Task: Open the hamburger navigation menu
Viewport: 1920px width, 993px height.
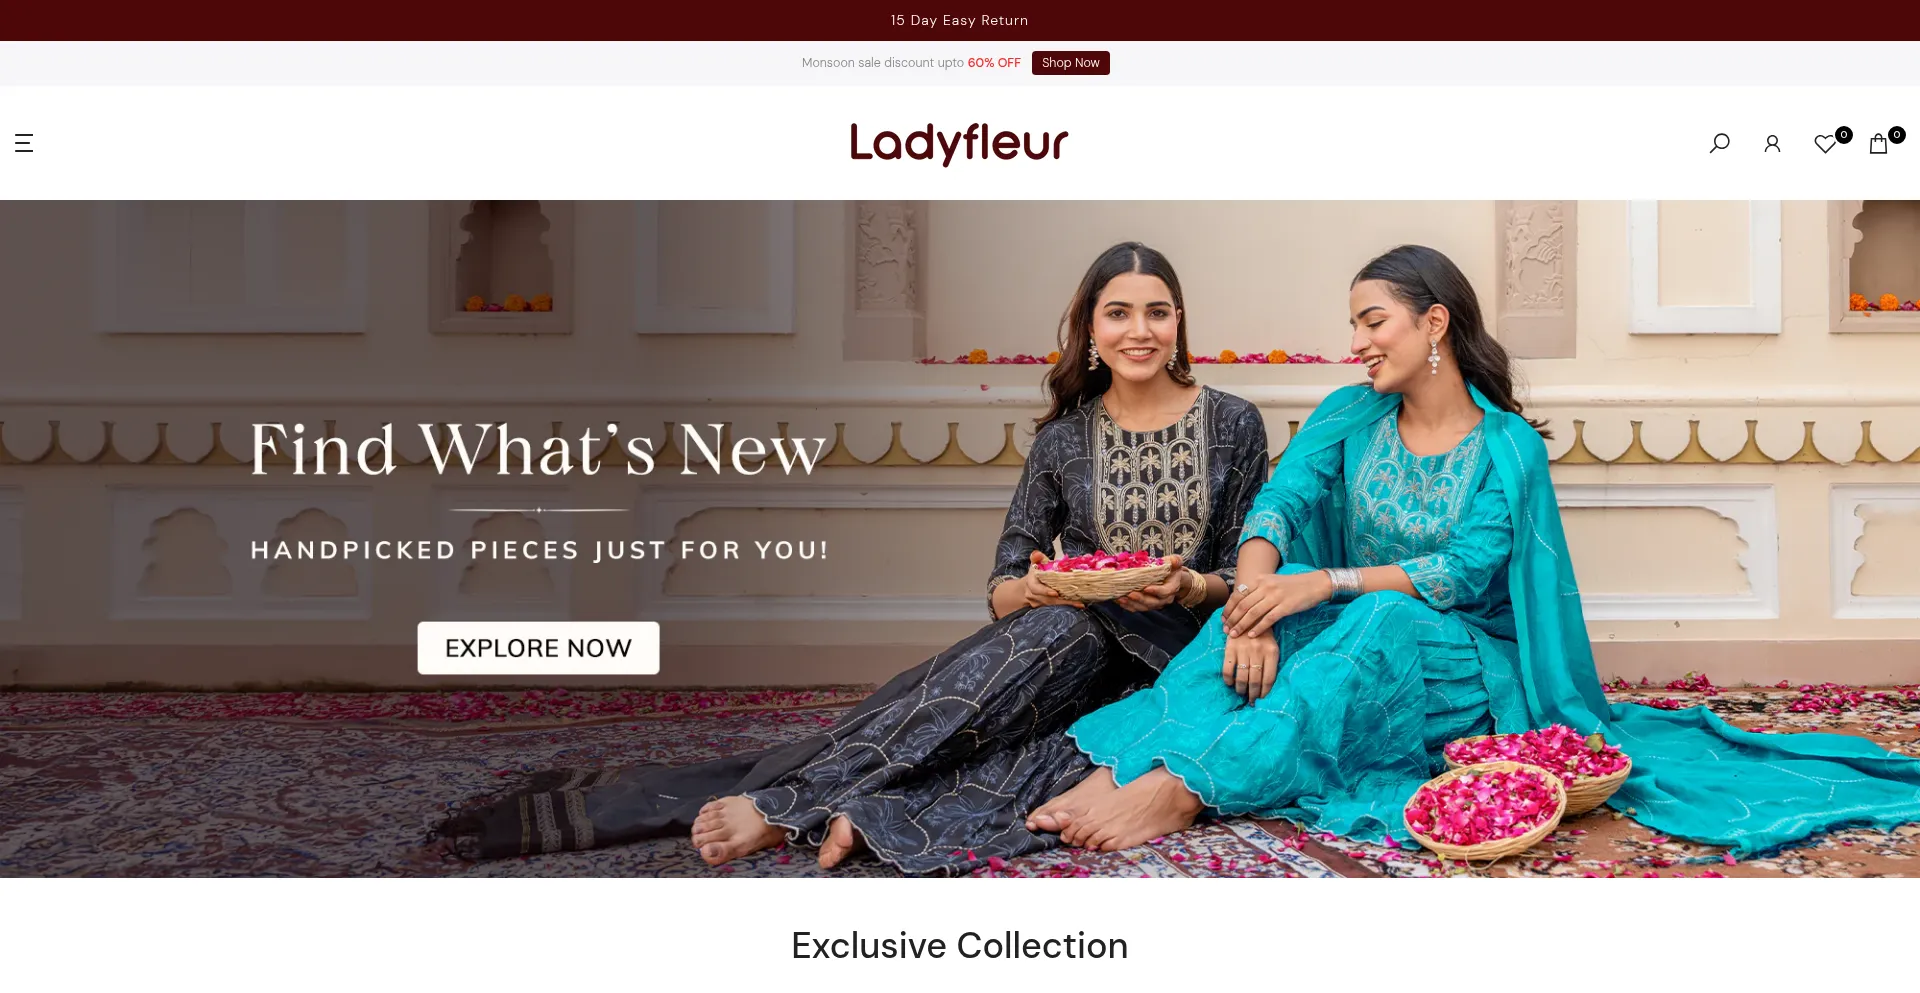Action: 24,143
